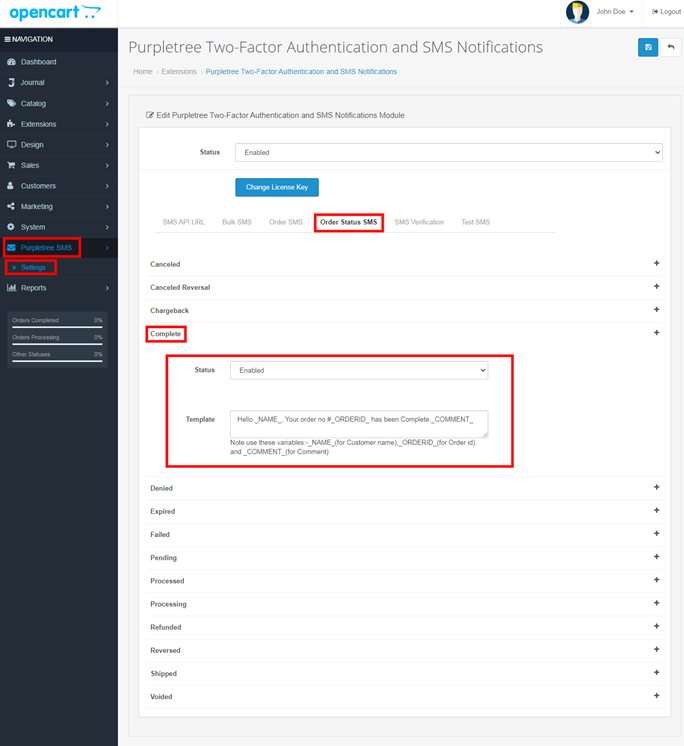Click the Other Statuses progress bar
Viewport: 684px width, 746px height.
tap(57, 361)
